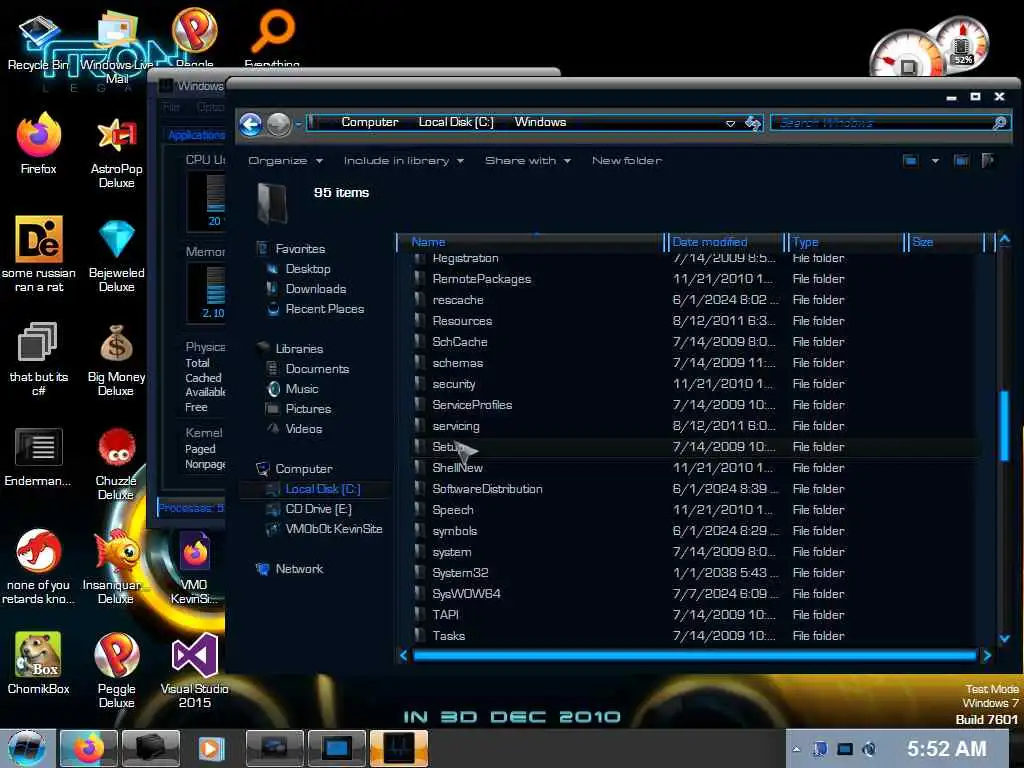Select Local Disk (C:) in address breadcrumb

[456, 122]
